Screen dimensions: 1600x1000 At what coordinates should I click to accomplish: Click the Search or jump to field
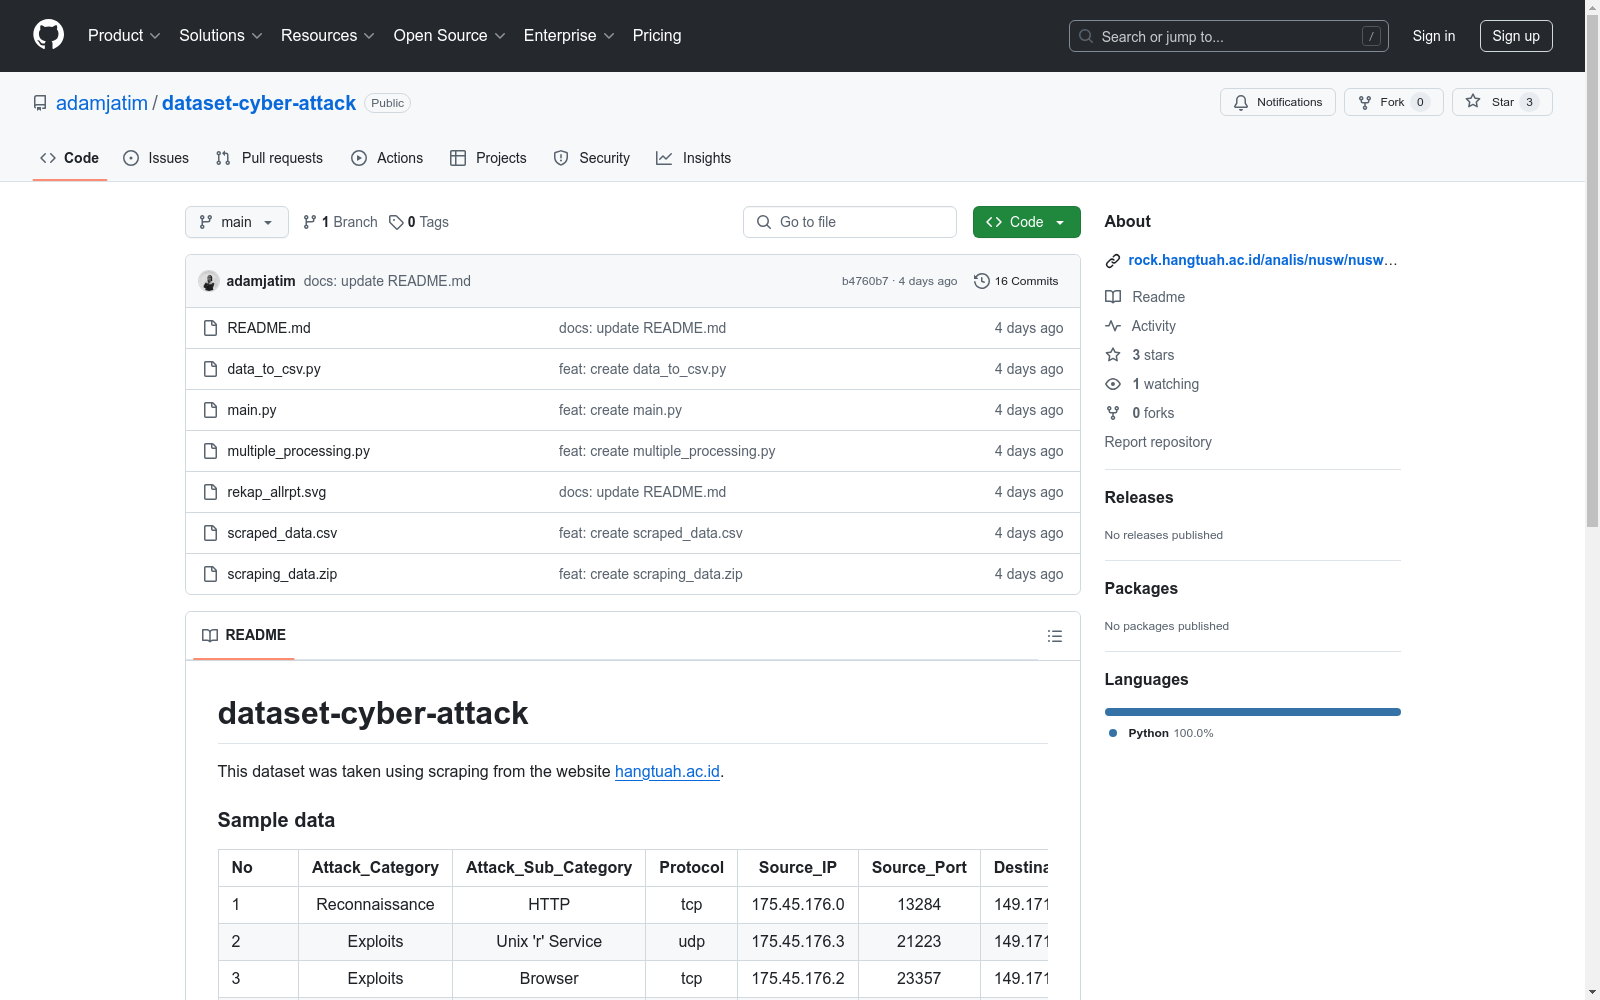[x=1229, y=36]
